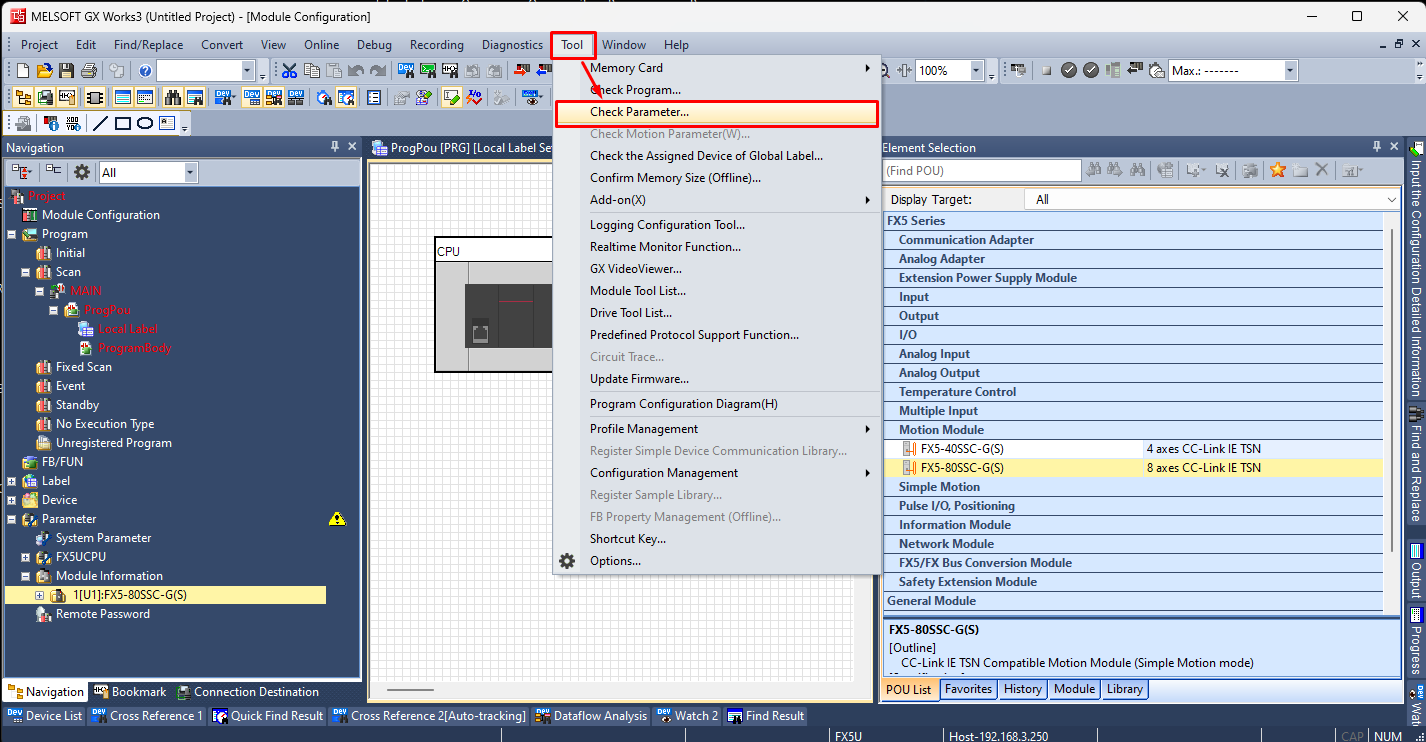The image size is (1426, 742).
Task: Click the Save floppy disk icon
Action: click(66, 71)
